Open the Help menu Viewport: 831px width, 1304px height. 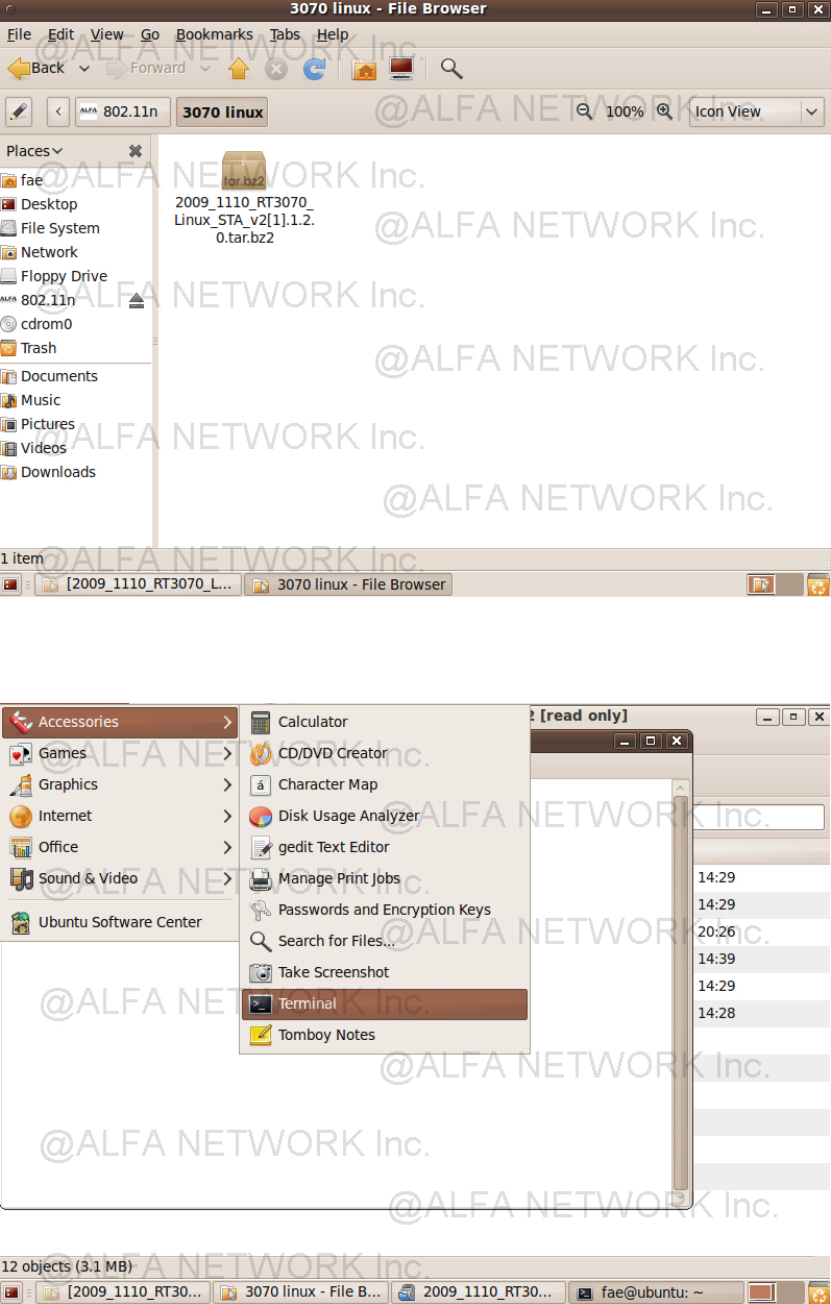click(332, 34)
